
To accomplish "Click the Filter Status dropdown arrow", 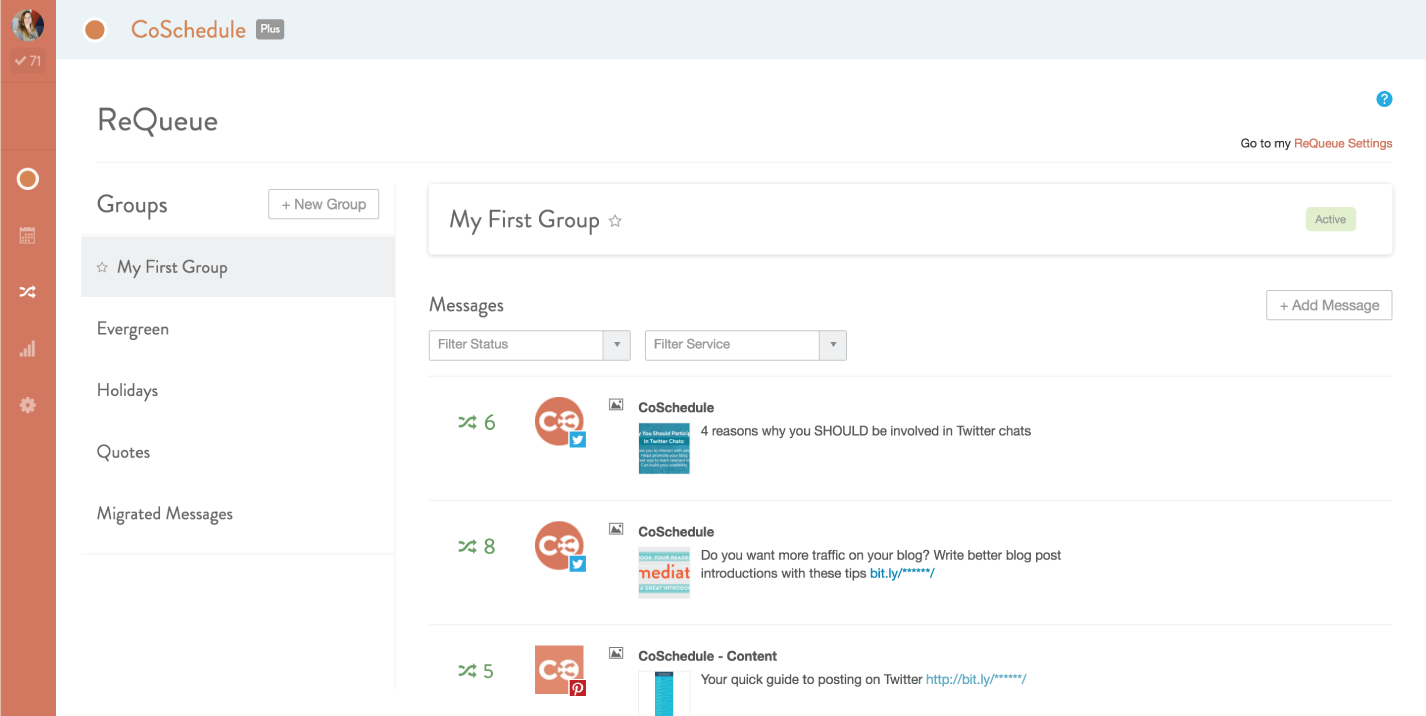I will pyautogui.click(x=616, y=345).
